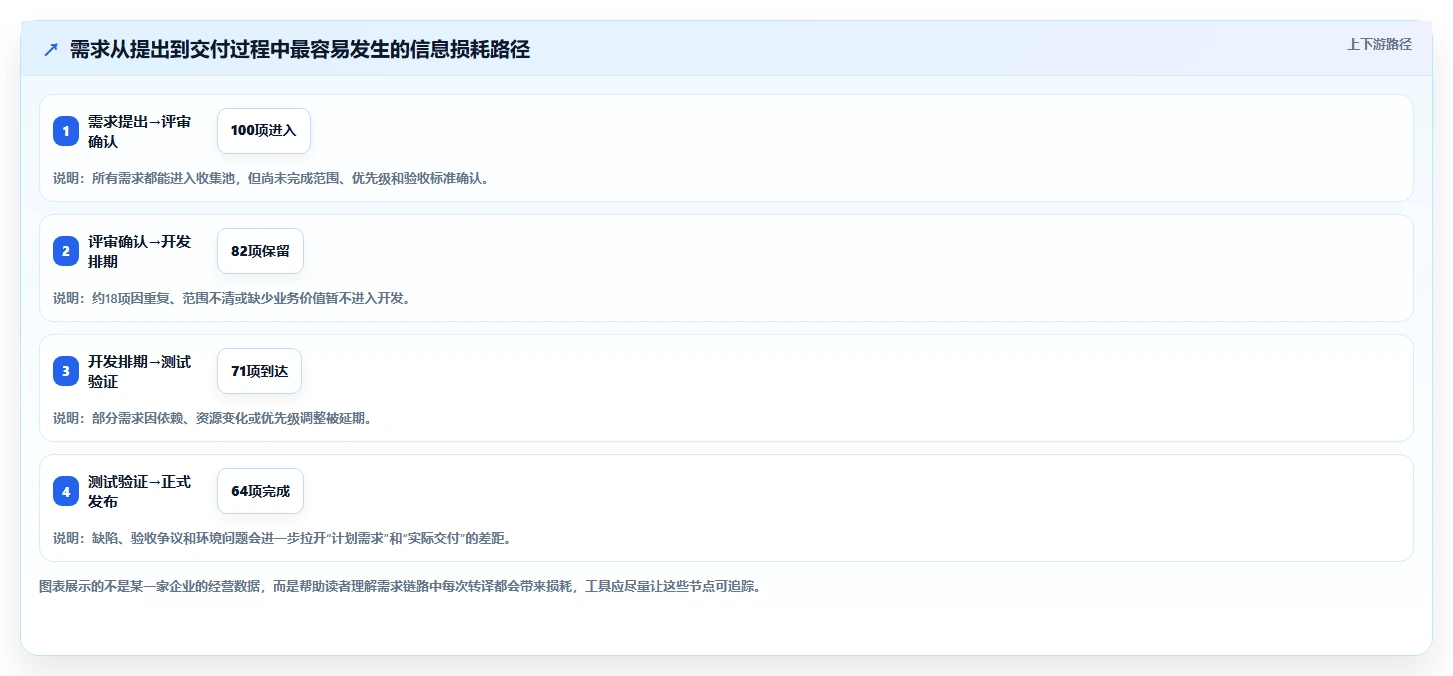Click the 上下游路径 label in the header
The width and height of the screenshot is (1453, 676).
1379,44
